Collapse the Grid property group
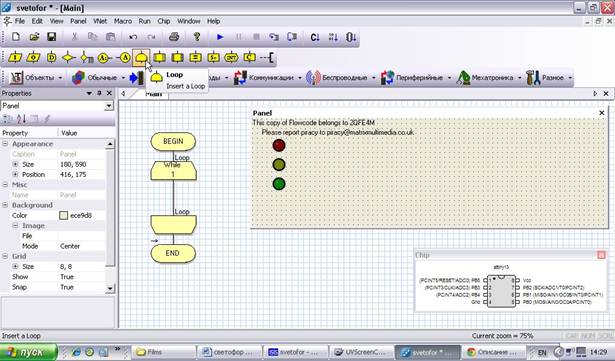Image resolution: width=615 pixels, height=361 pixels. tap(5, 256)
